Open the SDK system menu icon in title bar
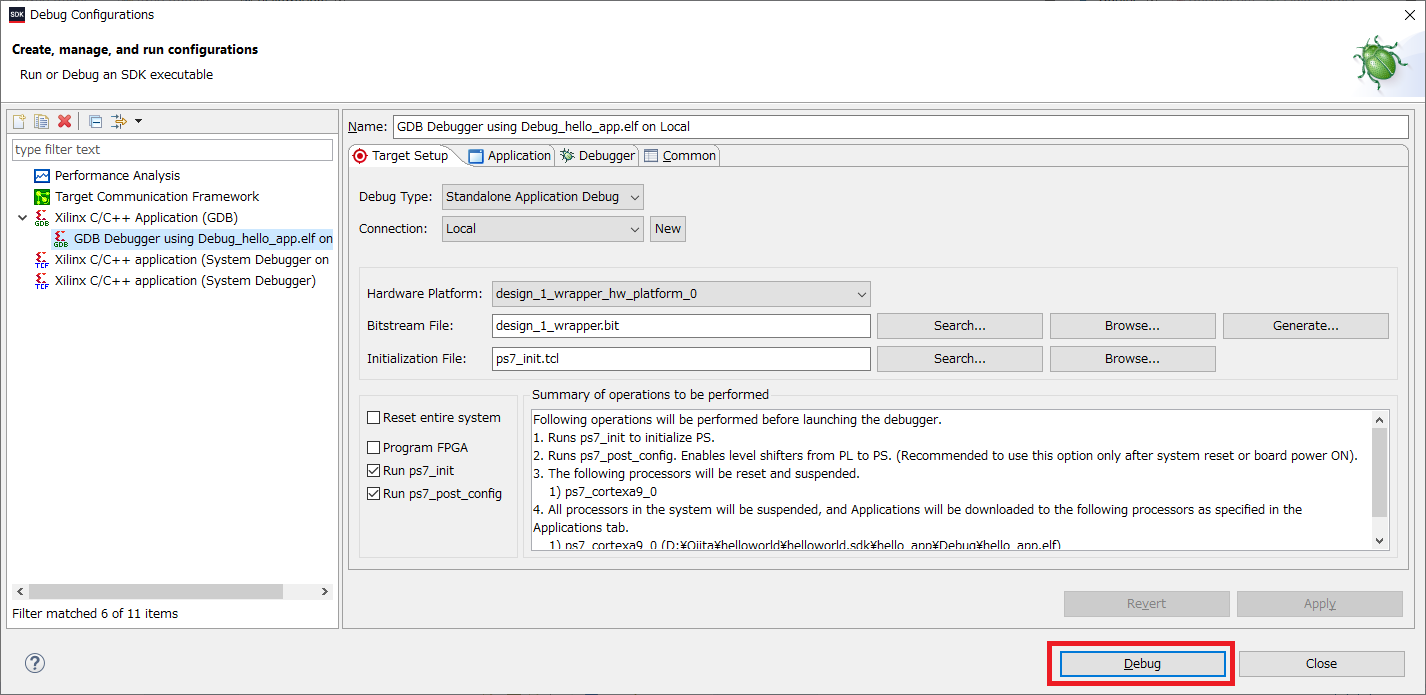This screenshot has width=1426, height=695. [17, 14]
